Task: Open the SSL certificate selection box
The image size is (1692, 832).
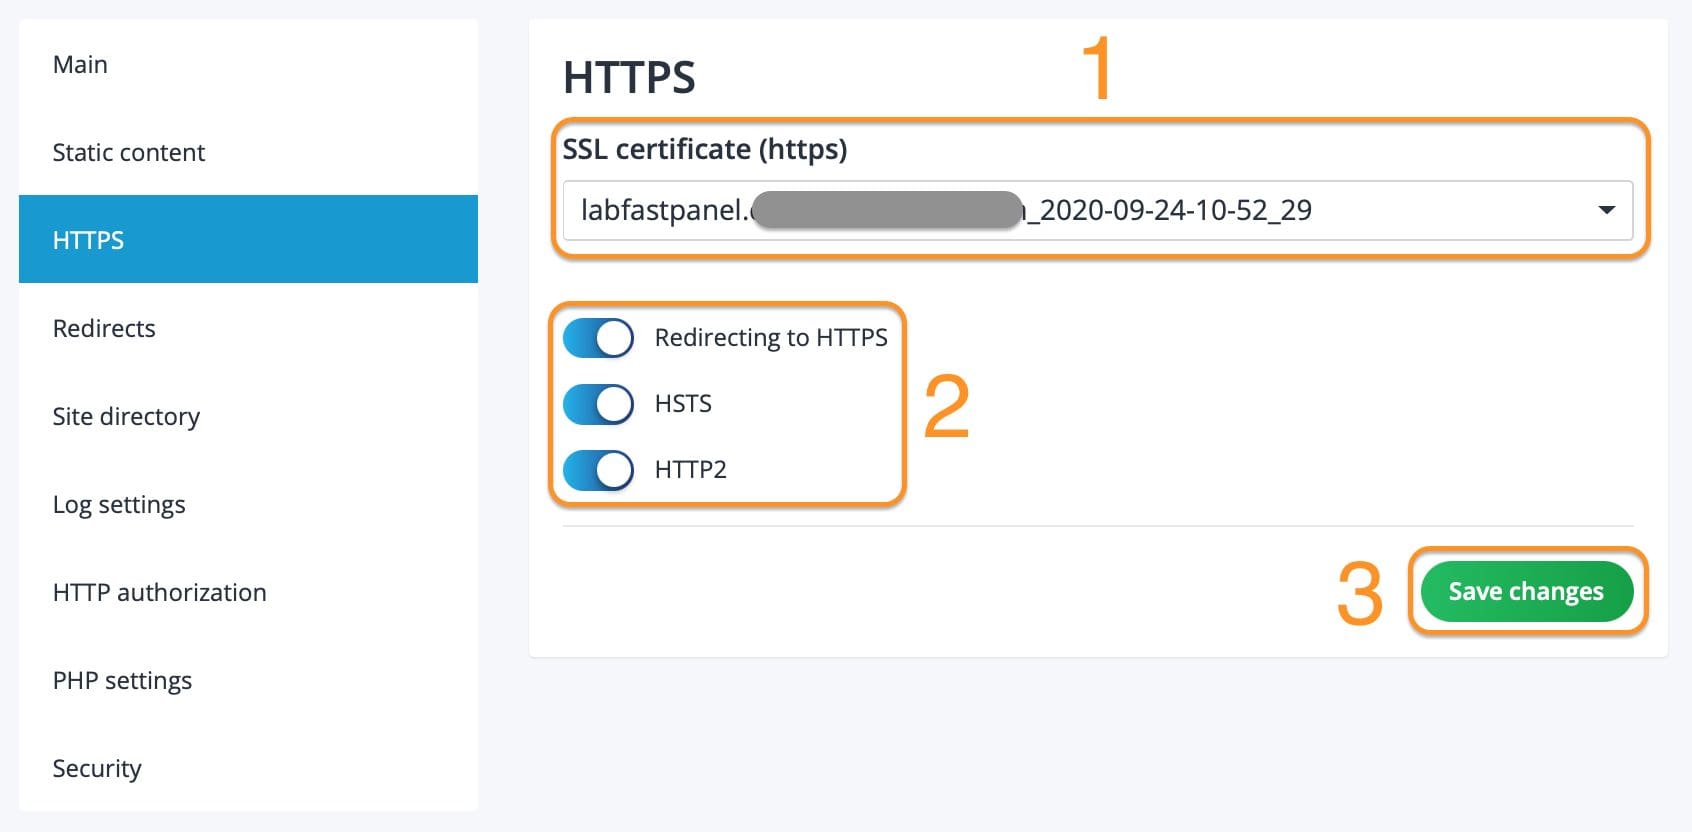Action: [x=1096, y=210]
